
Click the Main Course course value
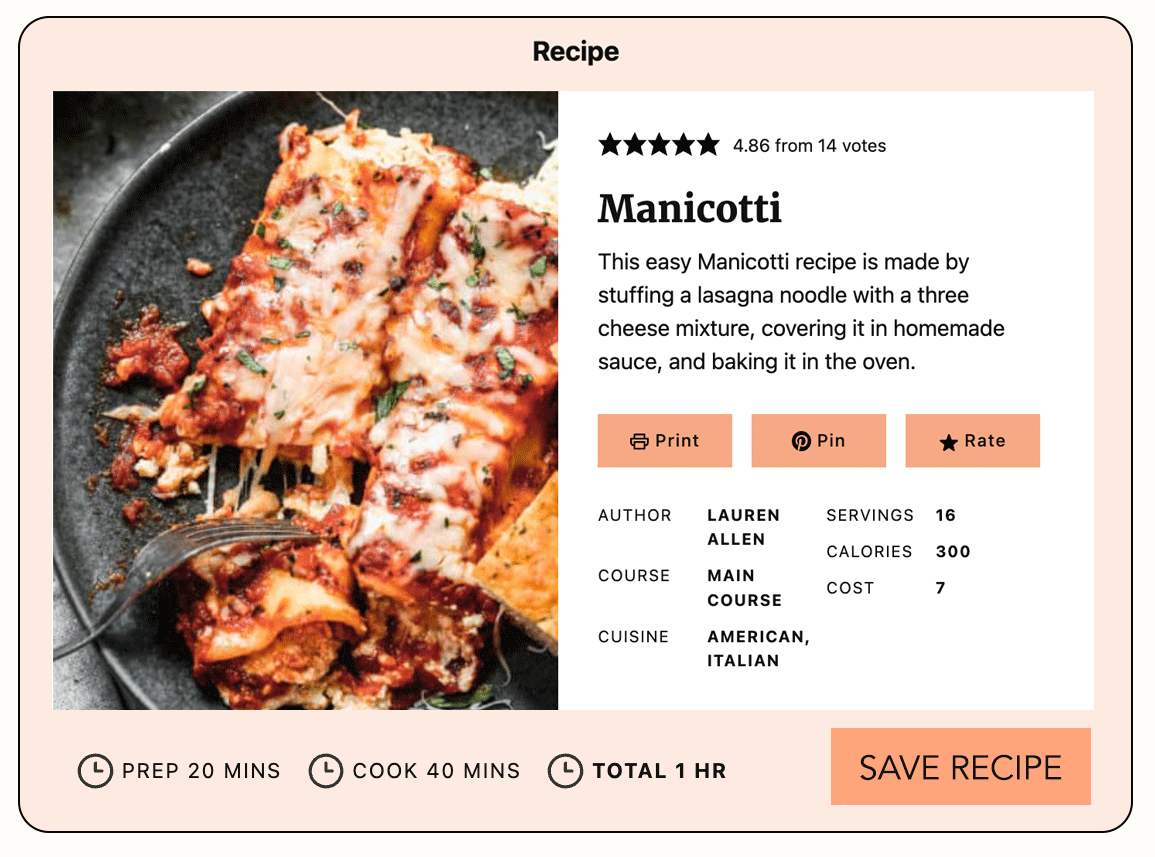744,588
